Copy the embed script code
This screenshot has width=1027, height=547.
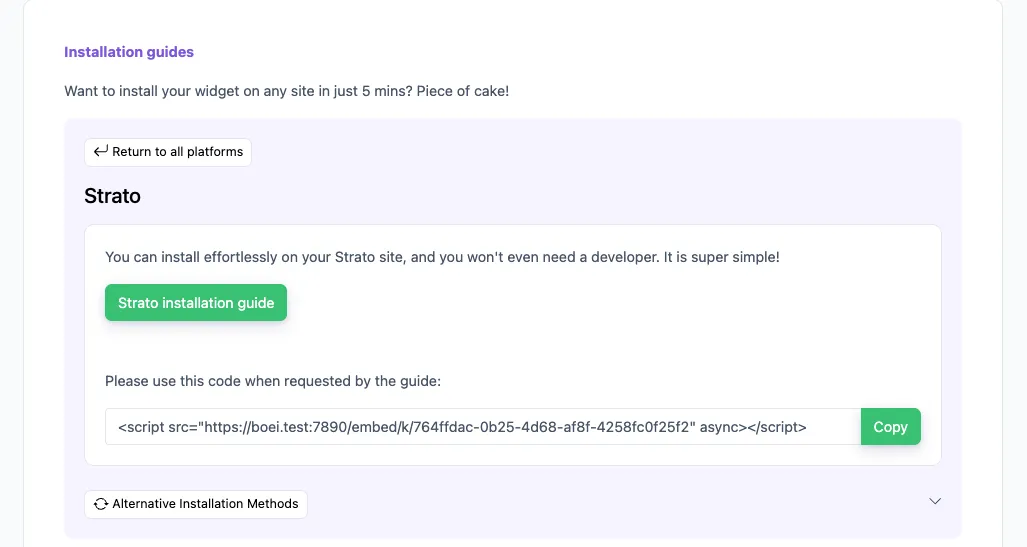890,427
